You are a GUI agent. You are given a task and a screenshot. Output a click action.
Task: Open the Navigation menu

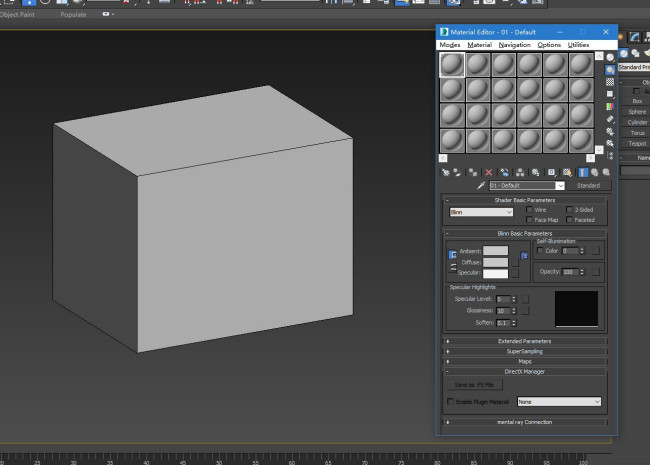(514, 45)
